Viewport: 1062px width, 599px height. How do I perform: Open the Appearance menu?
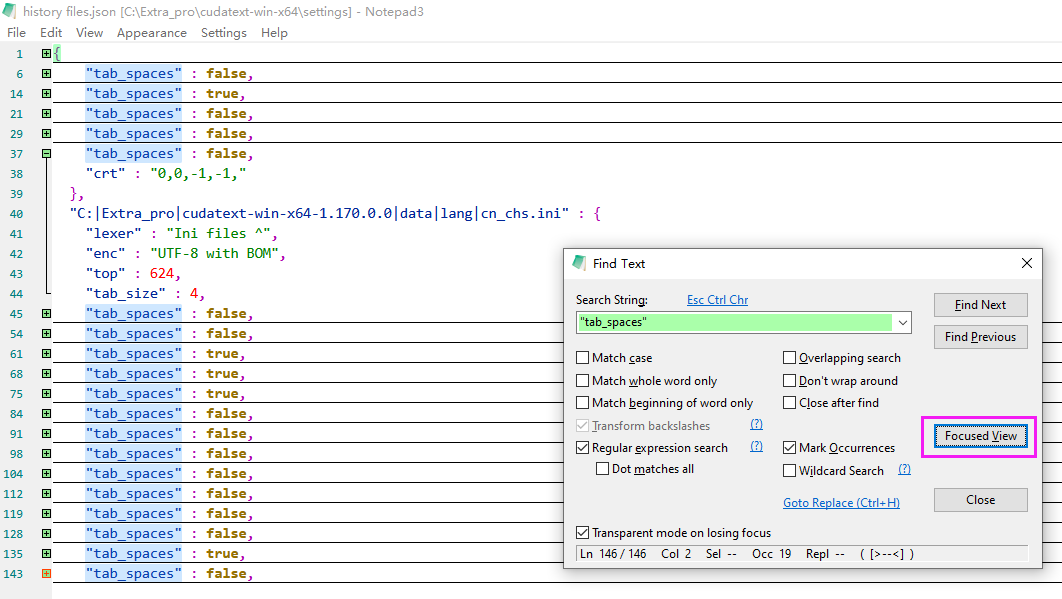(x=151, y=33)
